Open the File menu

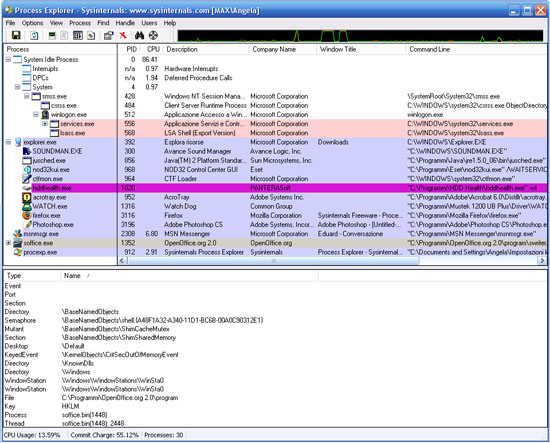point(11,23)
